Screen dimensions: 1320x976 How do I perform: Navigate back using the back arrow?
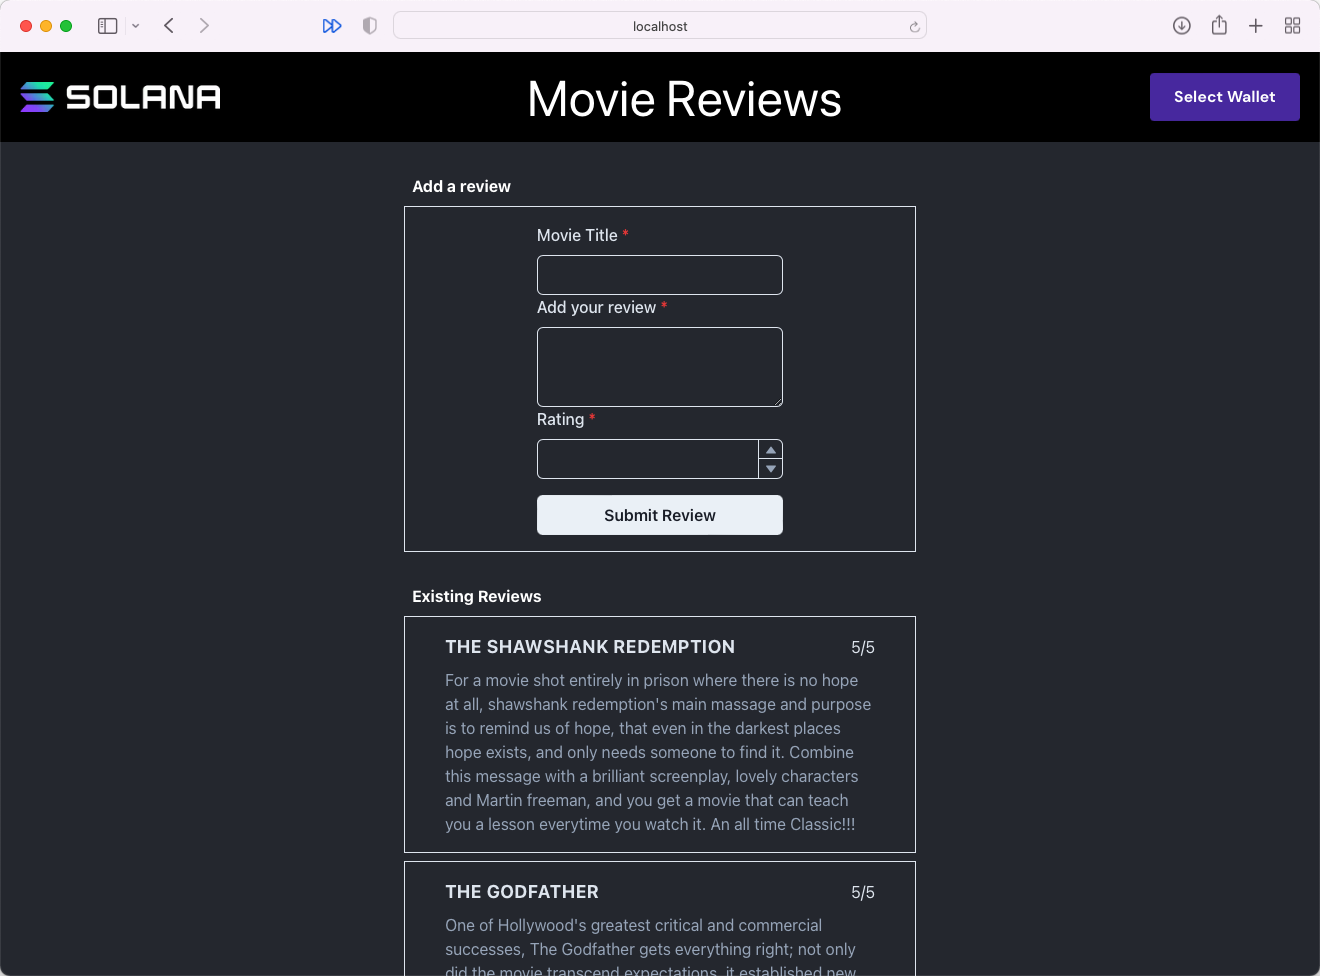pos(168,25)
